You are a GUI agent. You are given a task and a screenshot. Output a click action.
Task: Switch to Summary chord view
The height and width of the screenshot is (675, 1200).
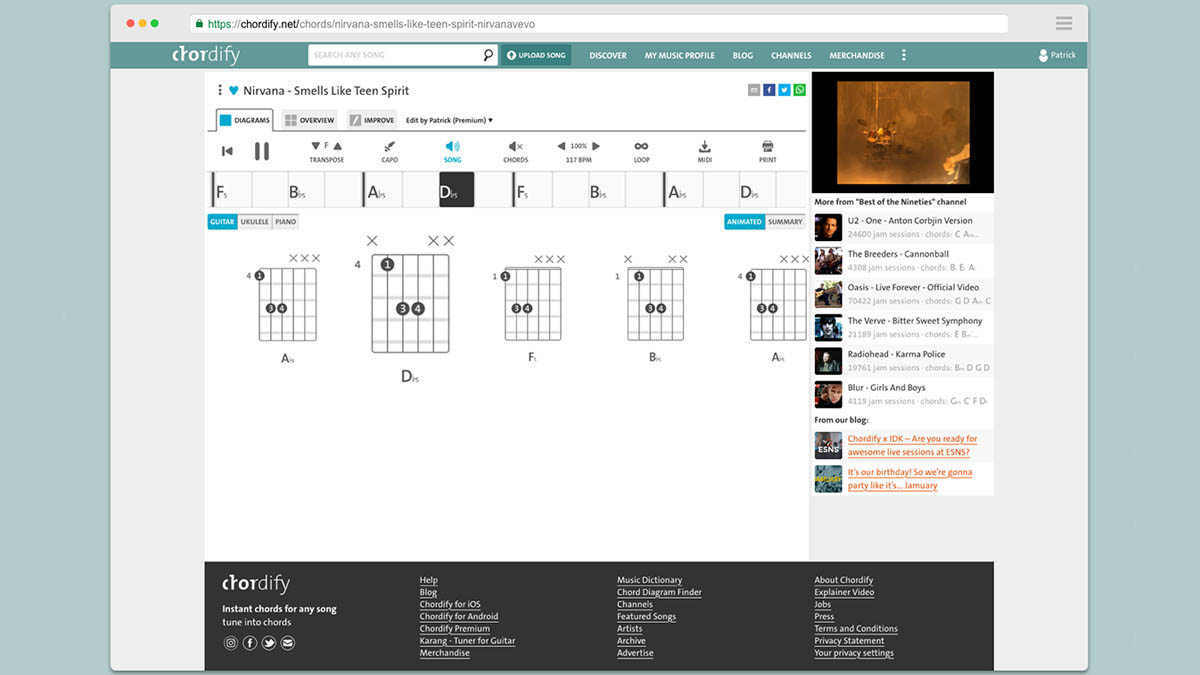785,222
